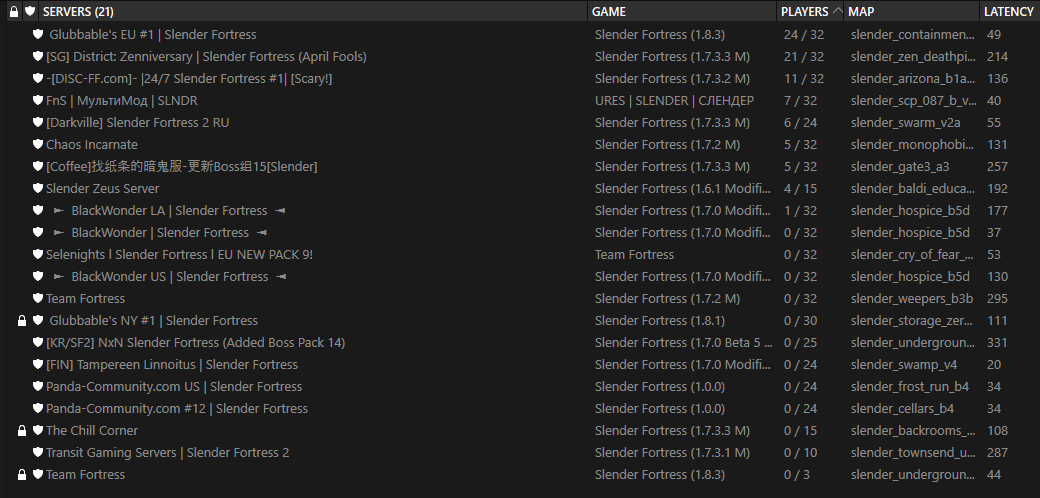Viewport: 1040px width, 498px height.
Task: Click shield icon beside Team Fortress slender_weepers_b3b row
Action: 38,298
